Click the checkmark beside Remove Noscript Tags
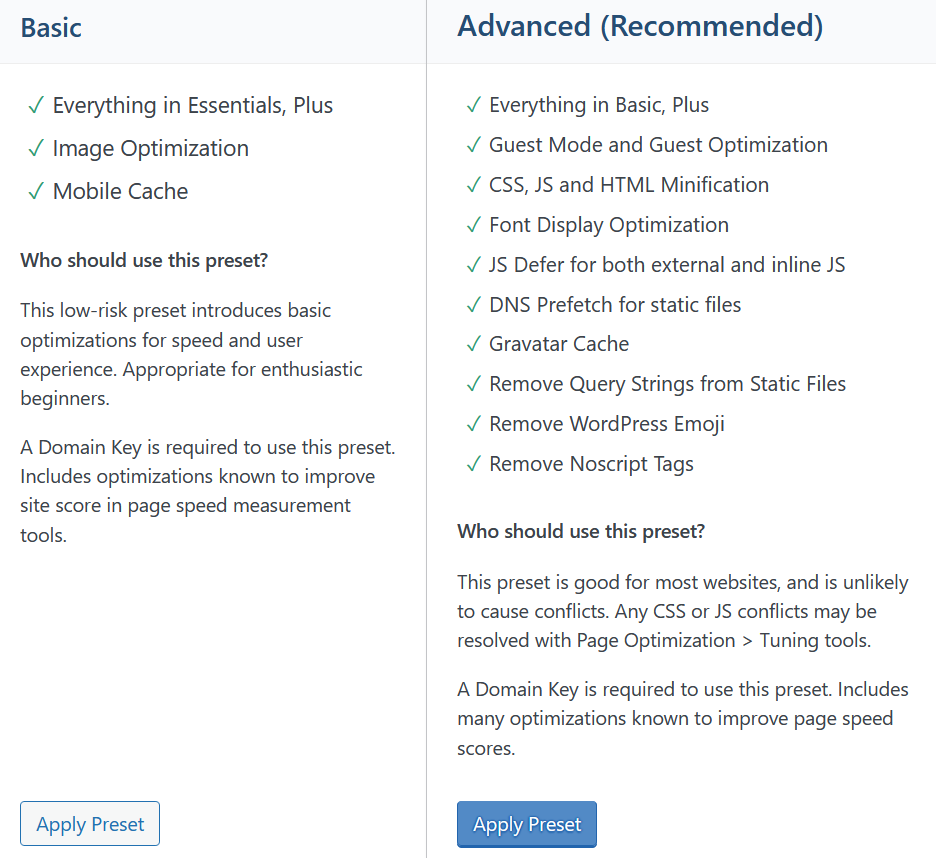Viewport: 936px width, 858px height. tap(473, 465)
